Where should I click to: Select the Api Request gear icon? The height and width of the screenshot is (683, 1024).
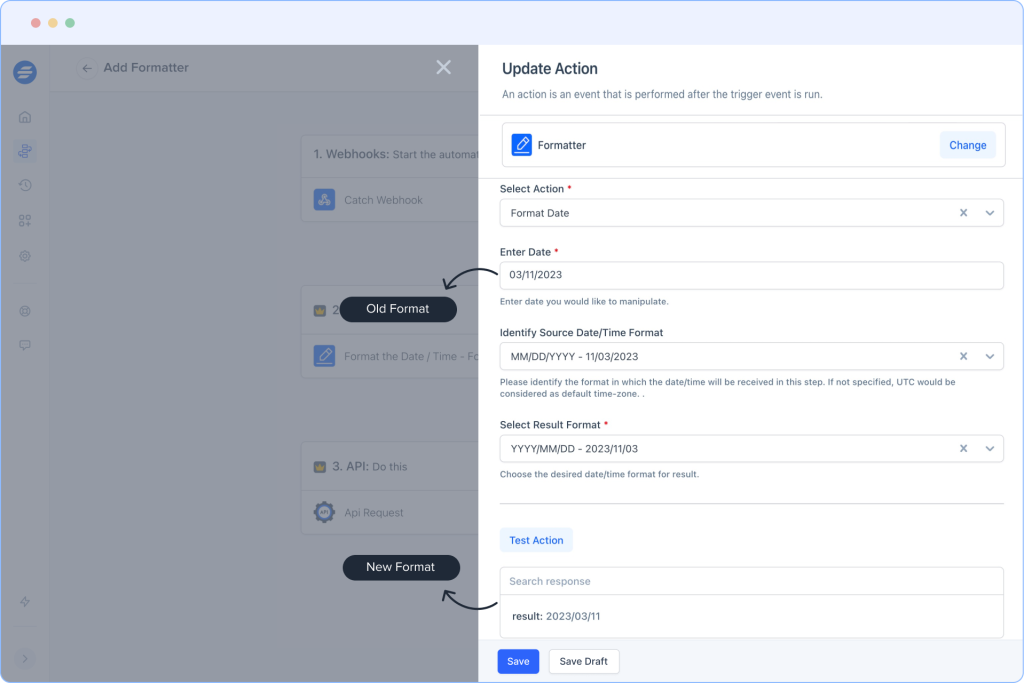click(x=323, y=512)
